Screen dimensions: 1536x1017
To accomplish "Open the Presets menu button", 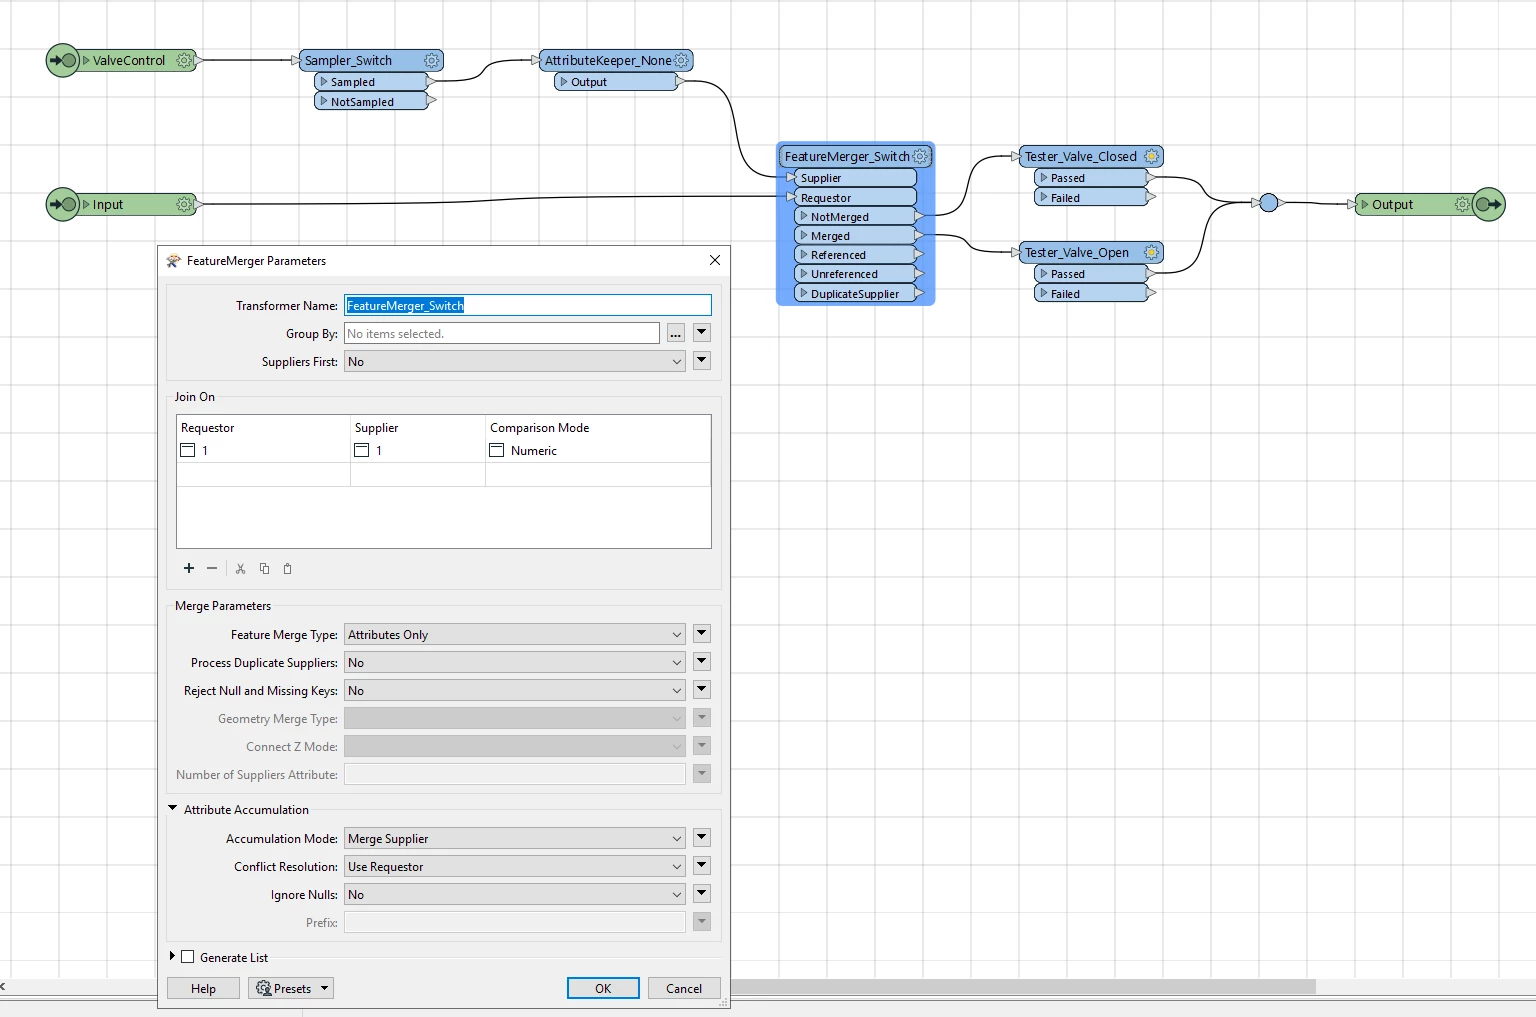I will point(291,988).
